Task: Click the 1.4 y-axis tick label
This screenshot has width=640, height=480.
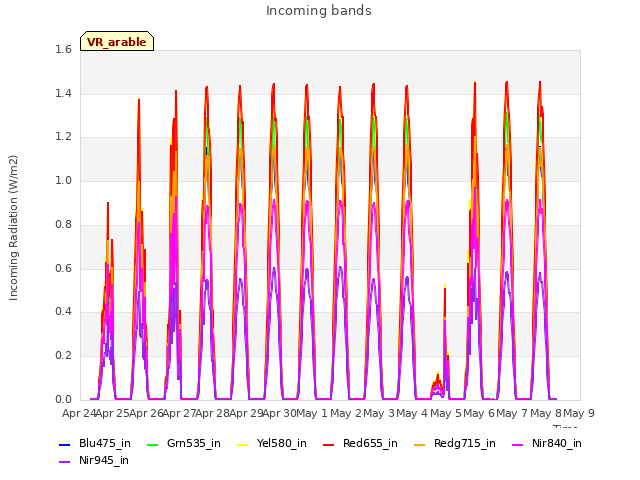Action: (x=63, y=93)
